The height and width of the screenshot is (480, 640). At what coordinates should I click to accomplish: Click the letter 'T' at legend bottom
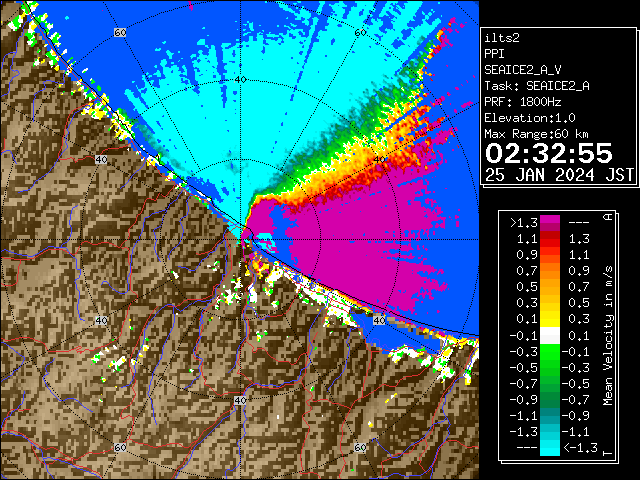pos(608,453)
